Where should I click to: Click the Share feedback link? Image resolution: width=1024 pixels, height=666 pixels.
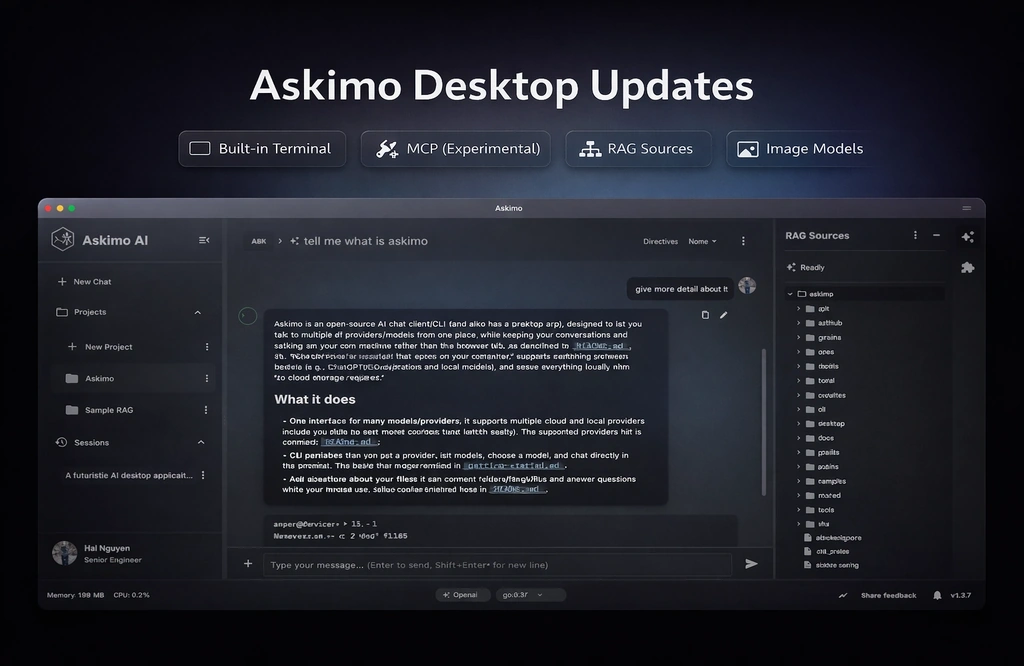[x=888, y=594]
